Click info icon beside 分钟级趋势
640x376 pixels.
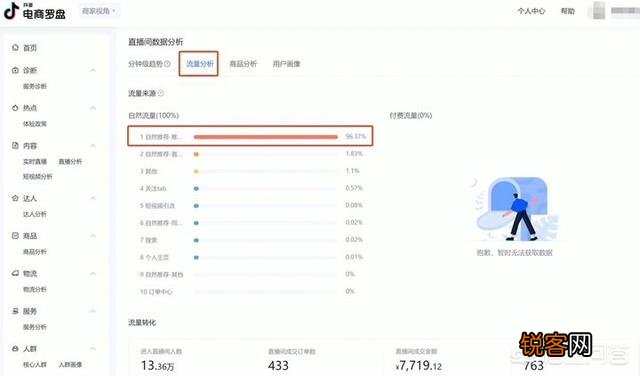167,64
